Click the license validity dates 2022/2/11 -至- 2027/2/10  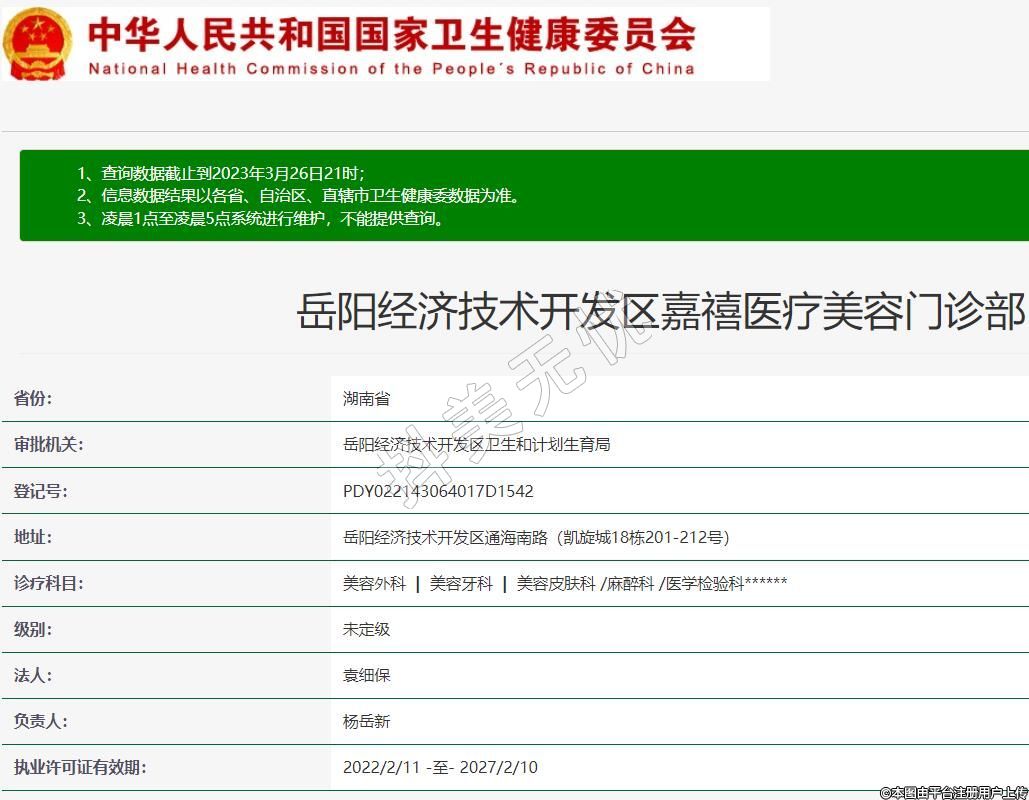point(440,767)
